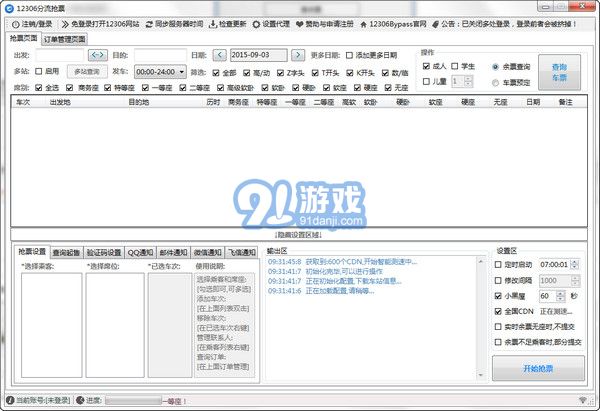Enable 实时余票无座时,不提交 checkbox
The image size is (600, 411).
click(498, 327)
